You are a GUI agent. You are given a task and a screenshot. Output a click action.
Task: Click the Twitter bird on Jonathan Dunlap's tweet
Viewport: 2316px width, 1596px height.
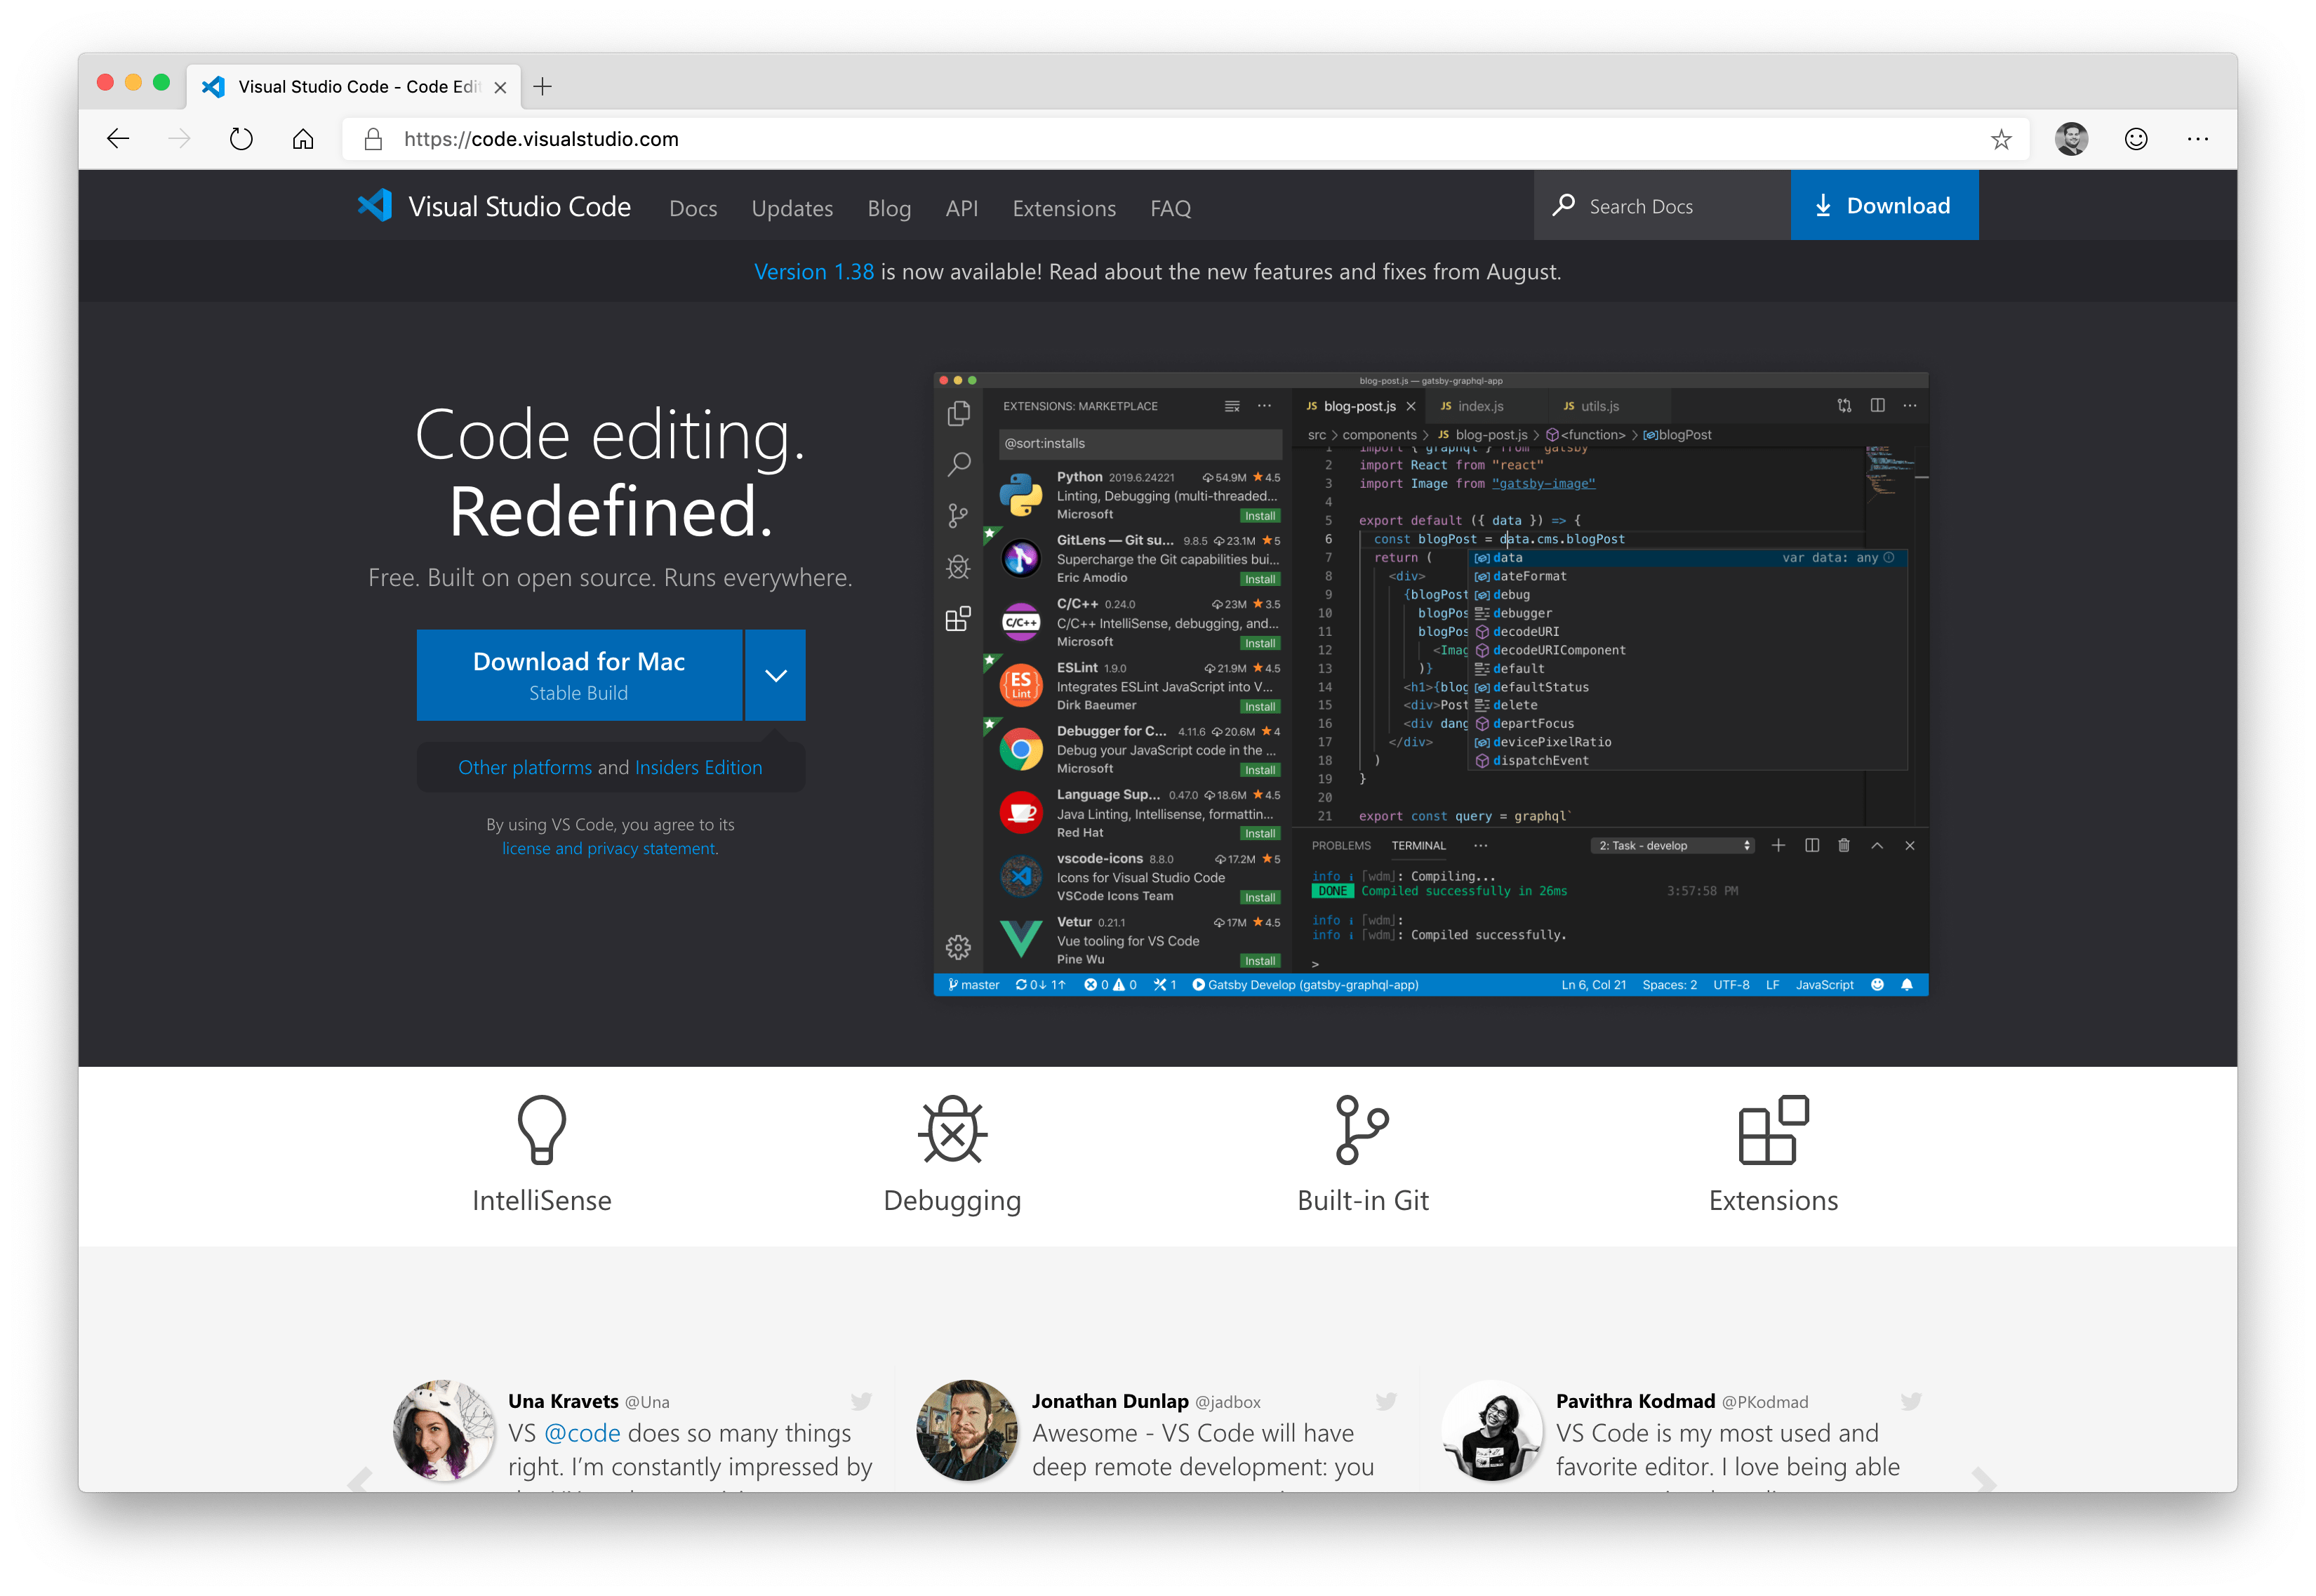pos(1386,1401)
